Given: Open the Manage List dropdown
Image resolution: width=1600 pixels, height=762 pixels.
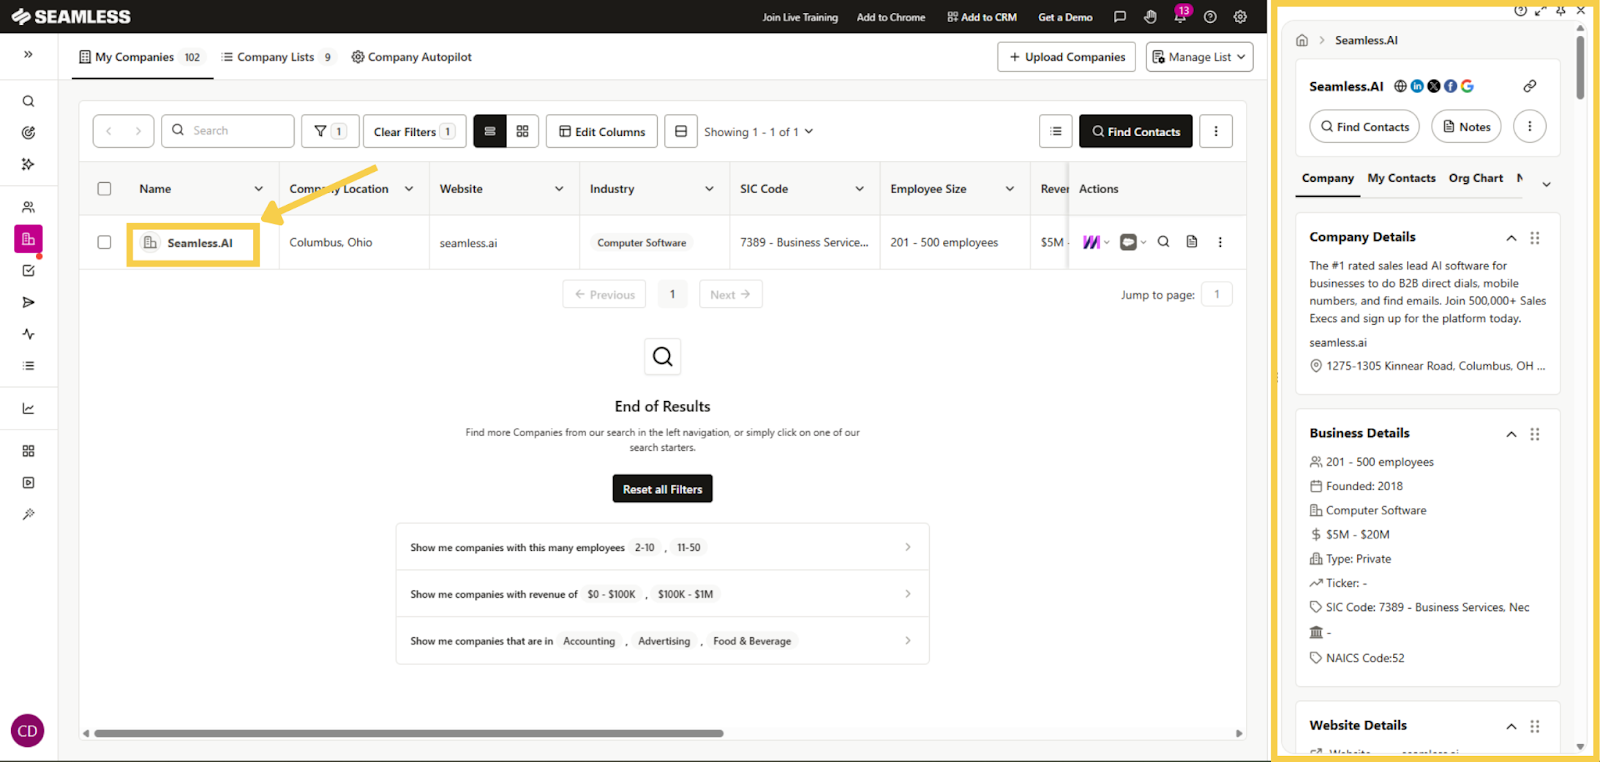Looking at the screenshot, I should click(1199, 57).
